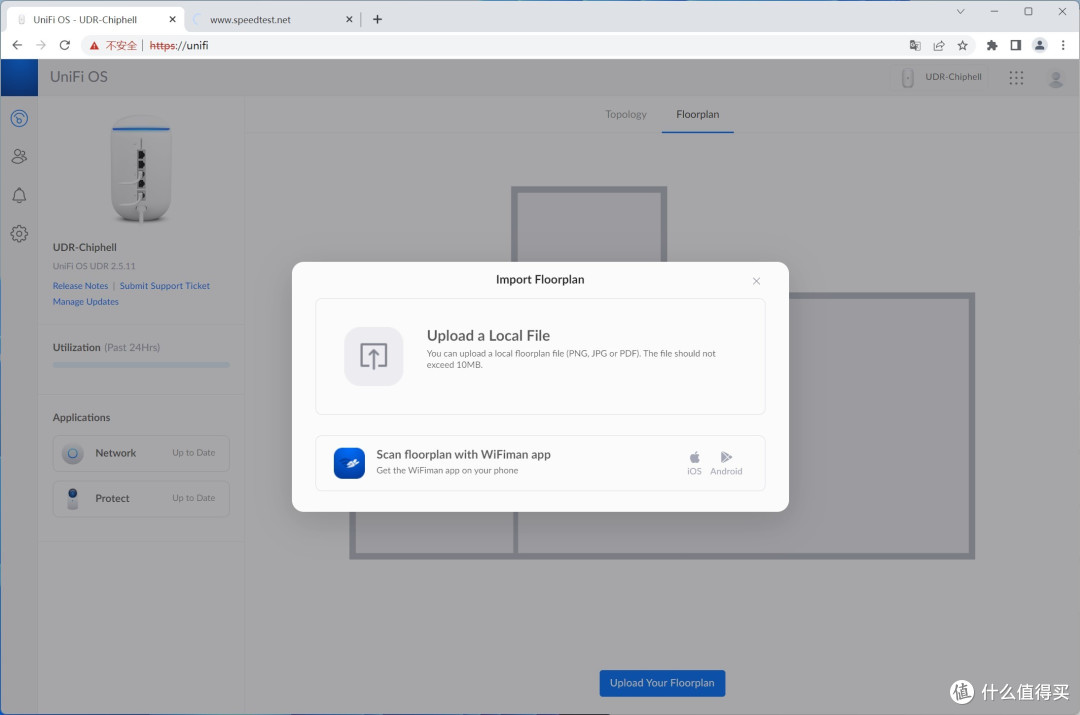The height and width of the screenshot is (715, 1080).
Task: Open the Release Notes link
Action: [80, 285]
